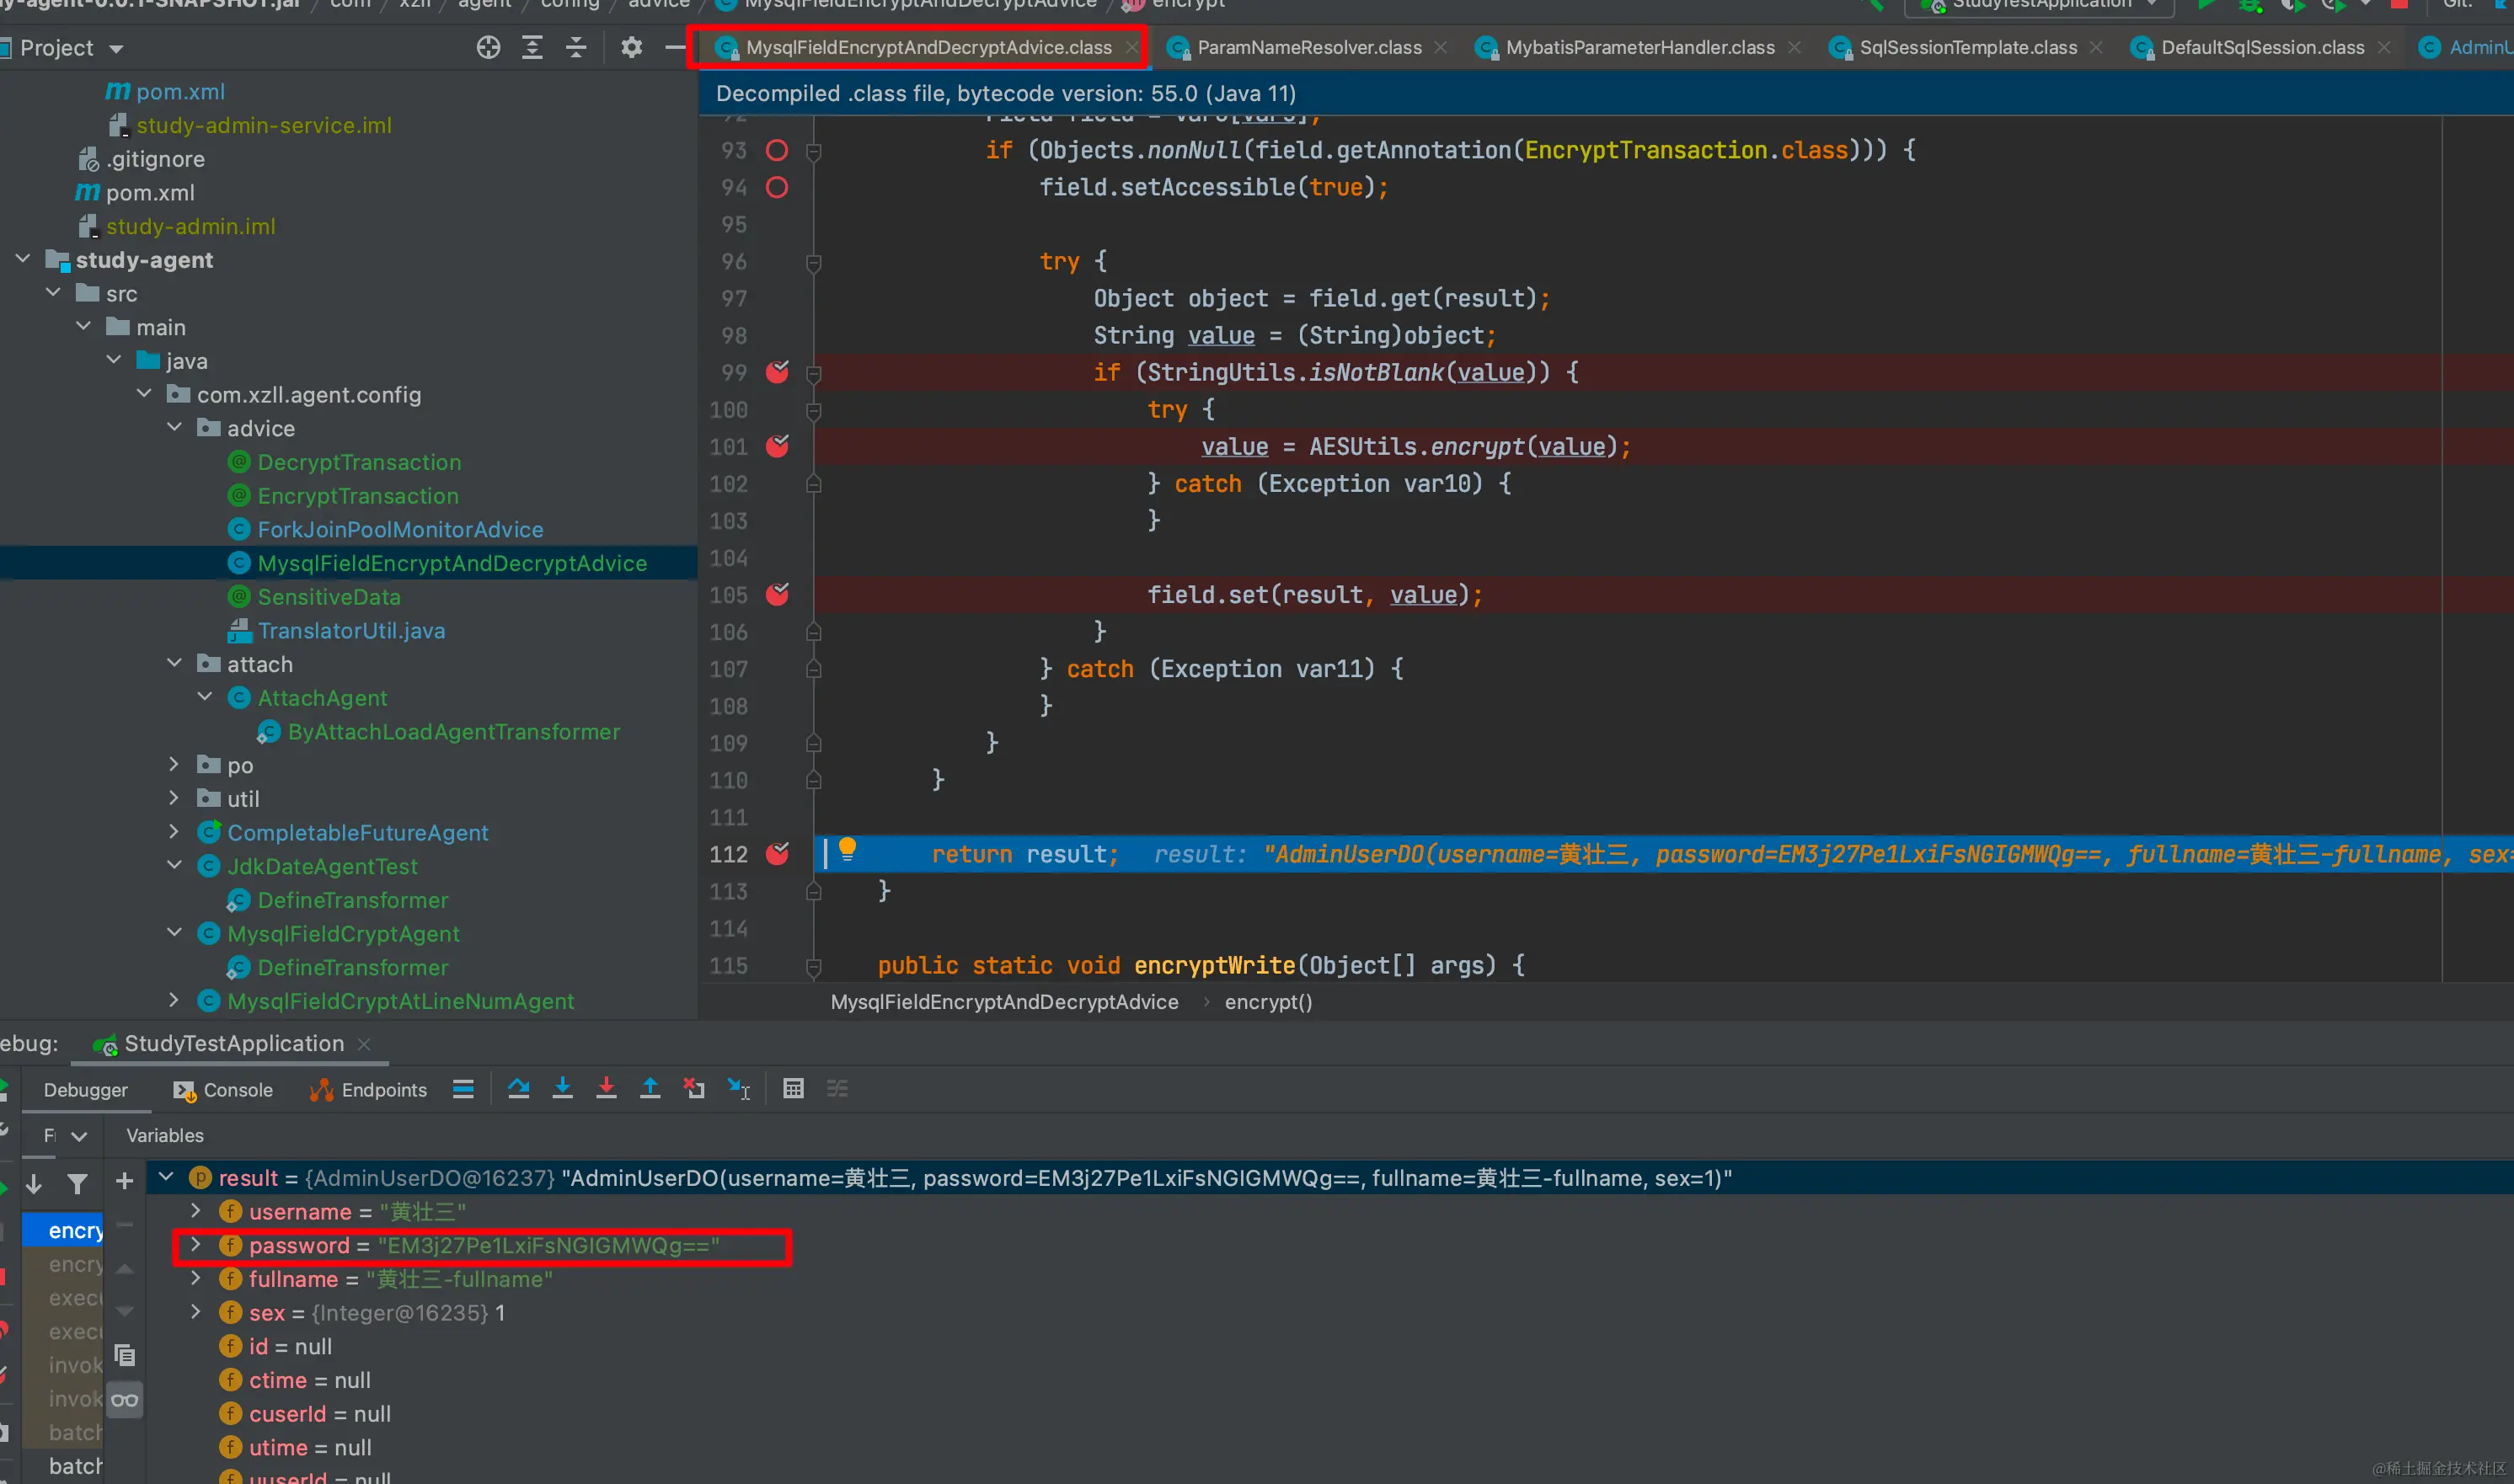Toggle the breakpoint on line 105
Image resolution: width=2514 pixels, height=1484 pixels.
(777, 595)
